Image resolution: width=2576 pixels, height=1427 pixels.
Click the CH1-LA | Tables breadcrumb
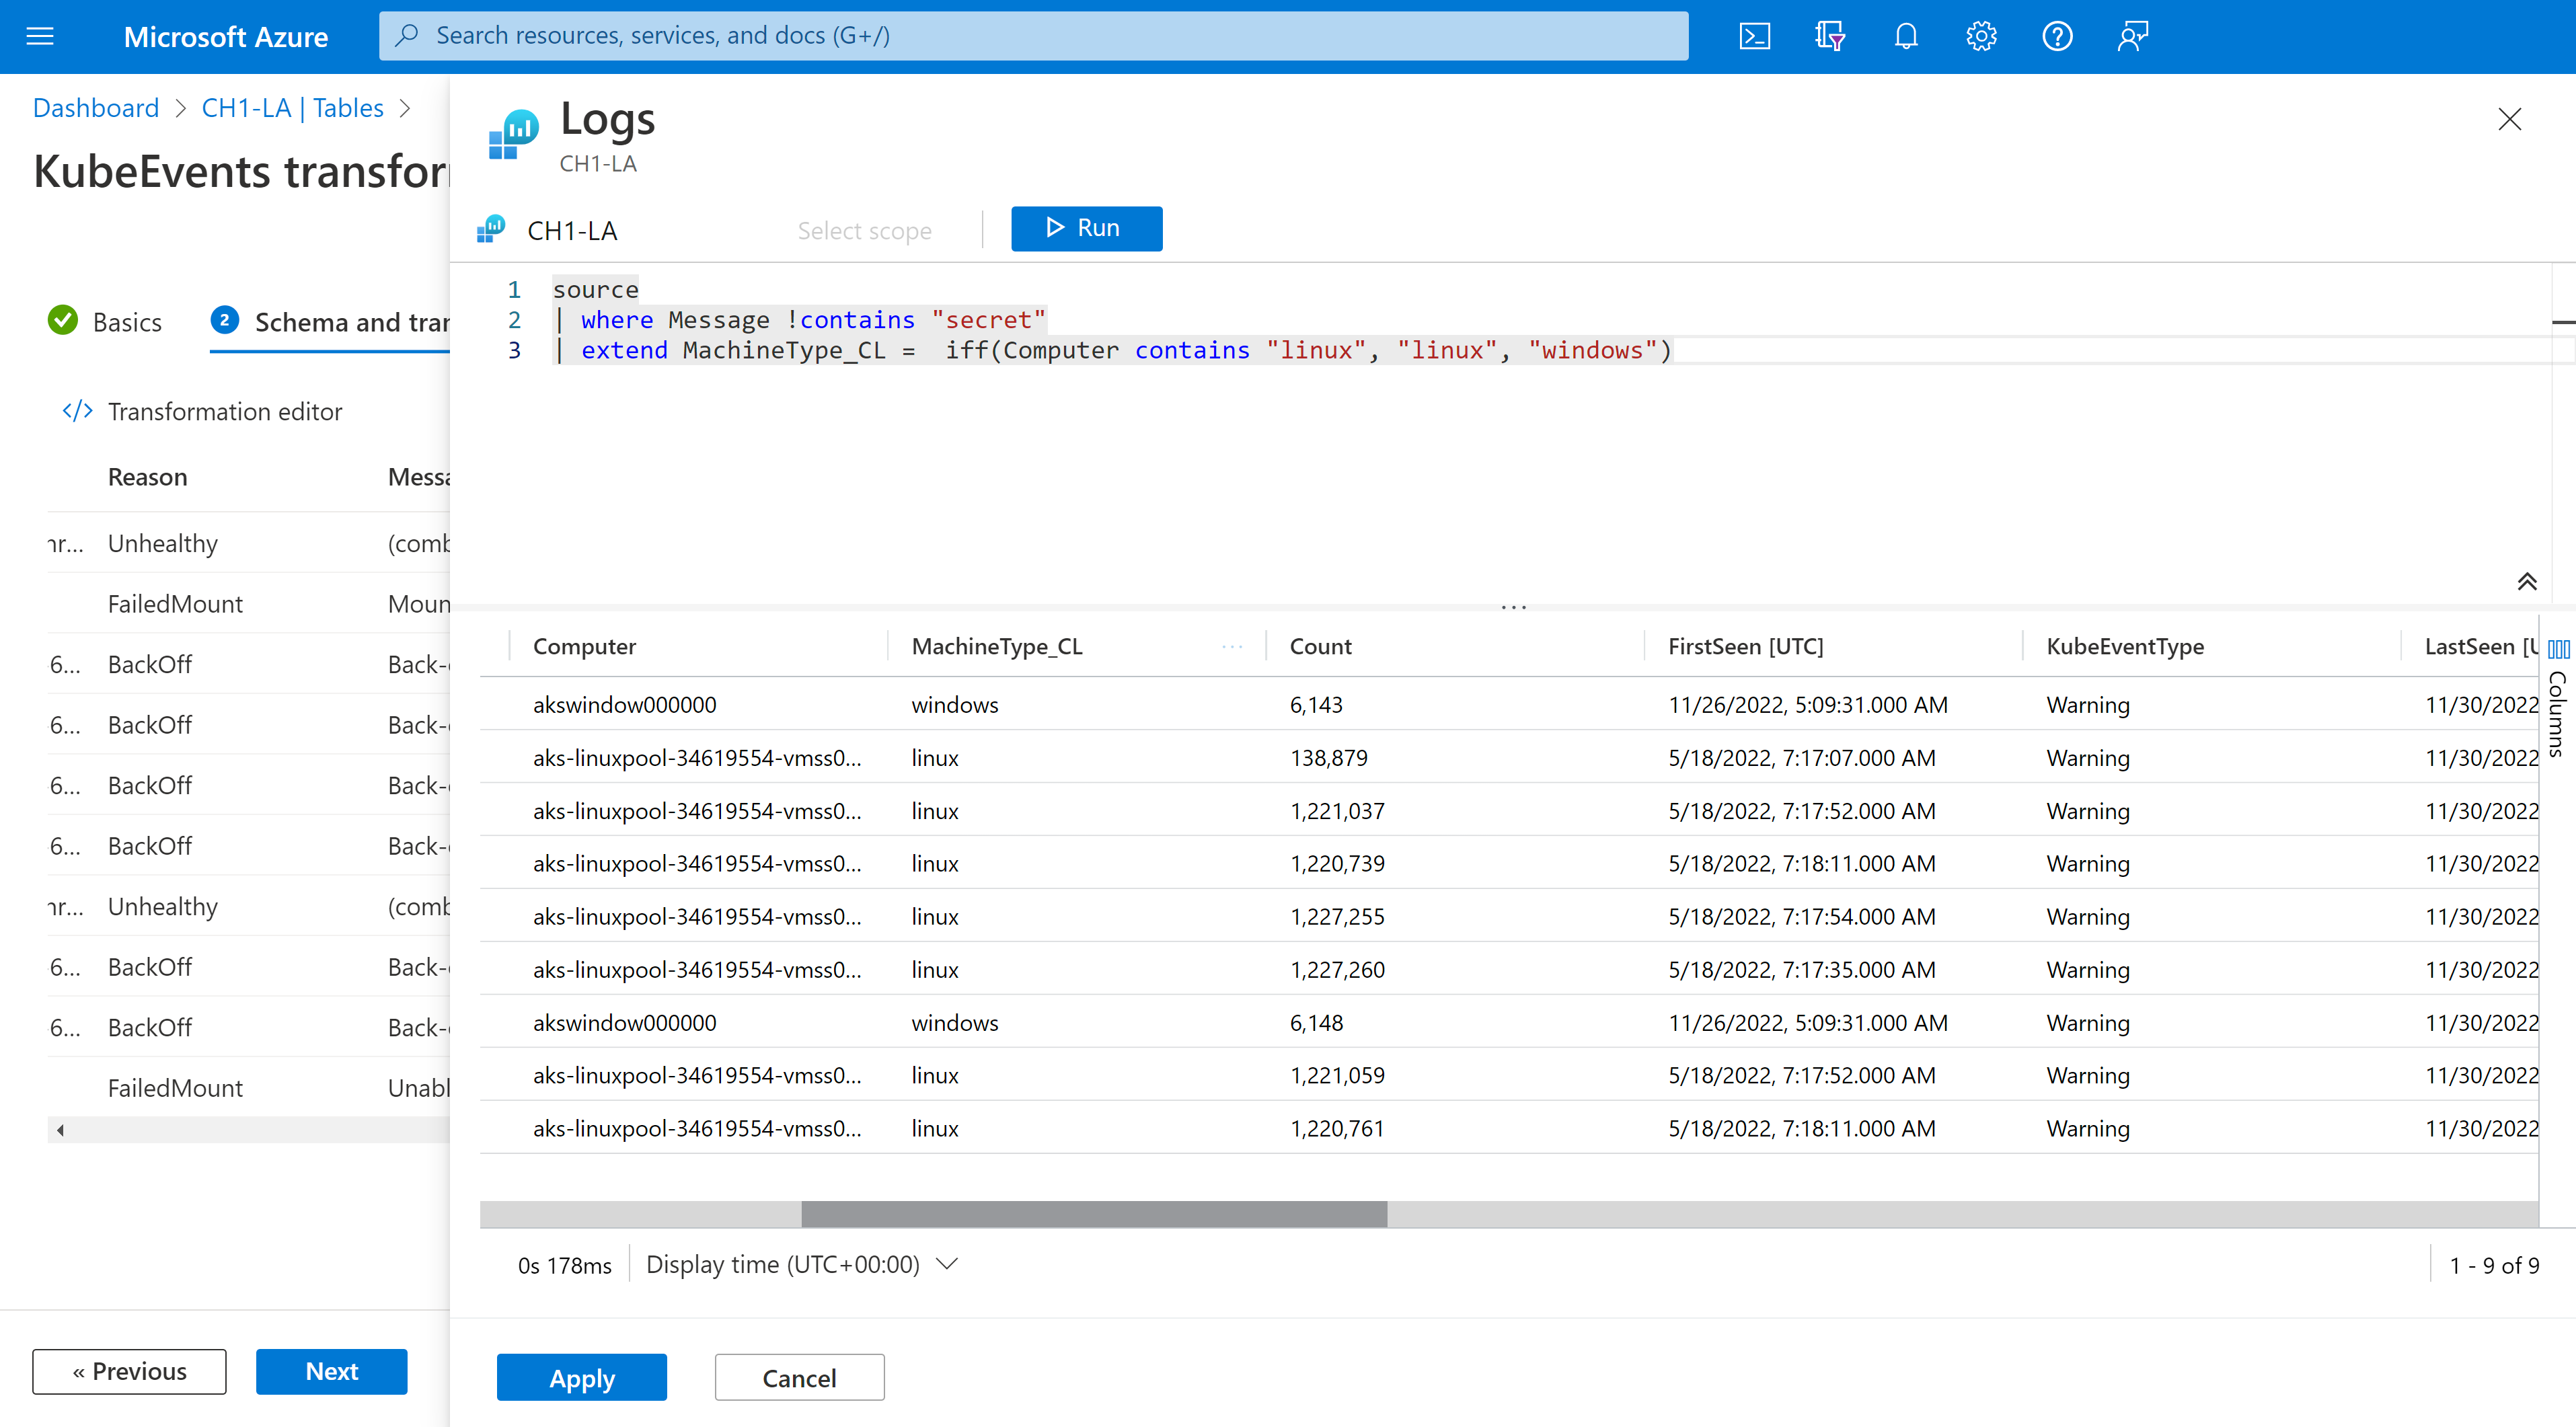point(292,108)
